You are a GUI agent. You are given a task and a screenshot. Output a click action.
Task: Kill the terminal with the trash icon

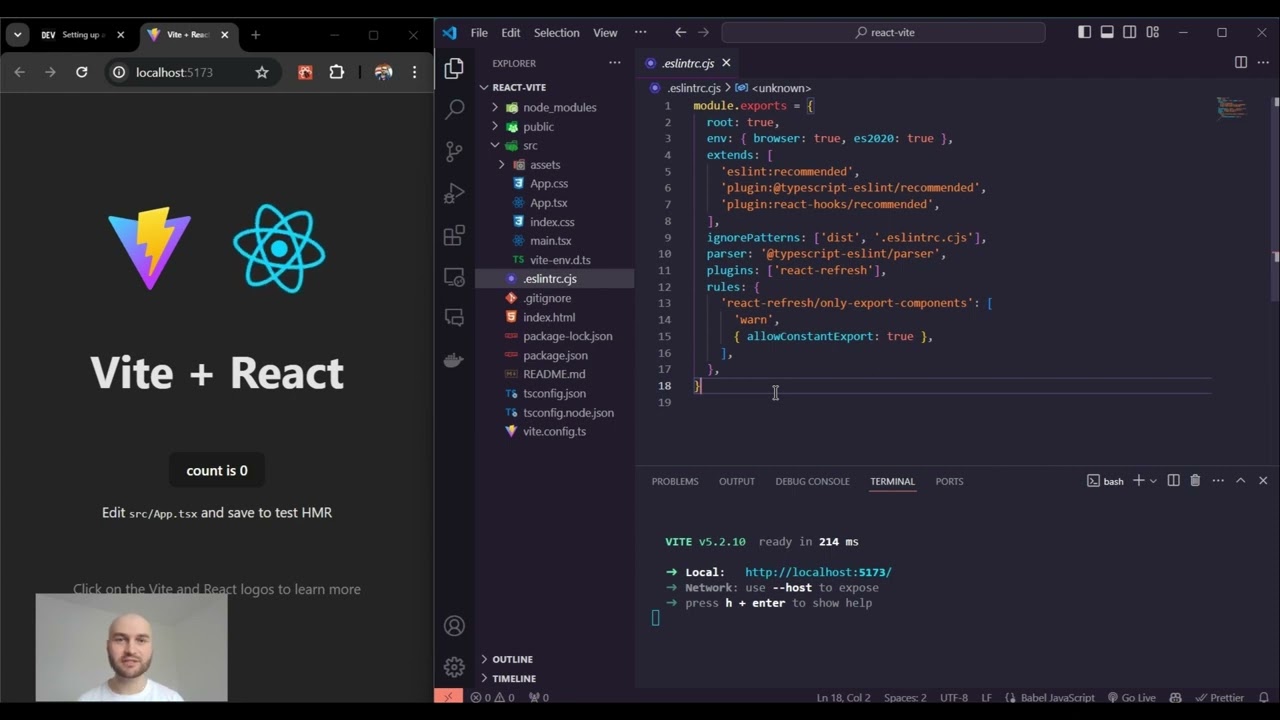coord(1195,481)
